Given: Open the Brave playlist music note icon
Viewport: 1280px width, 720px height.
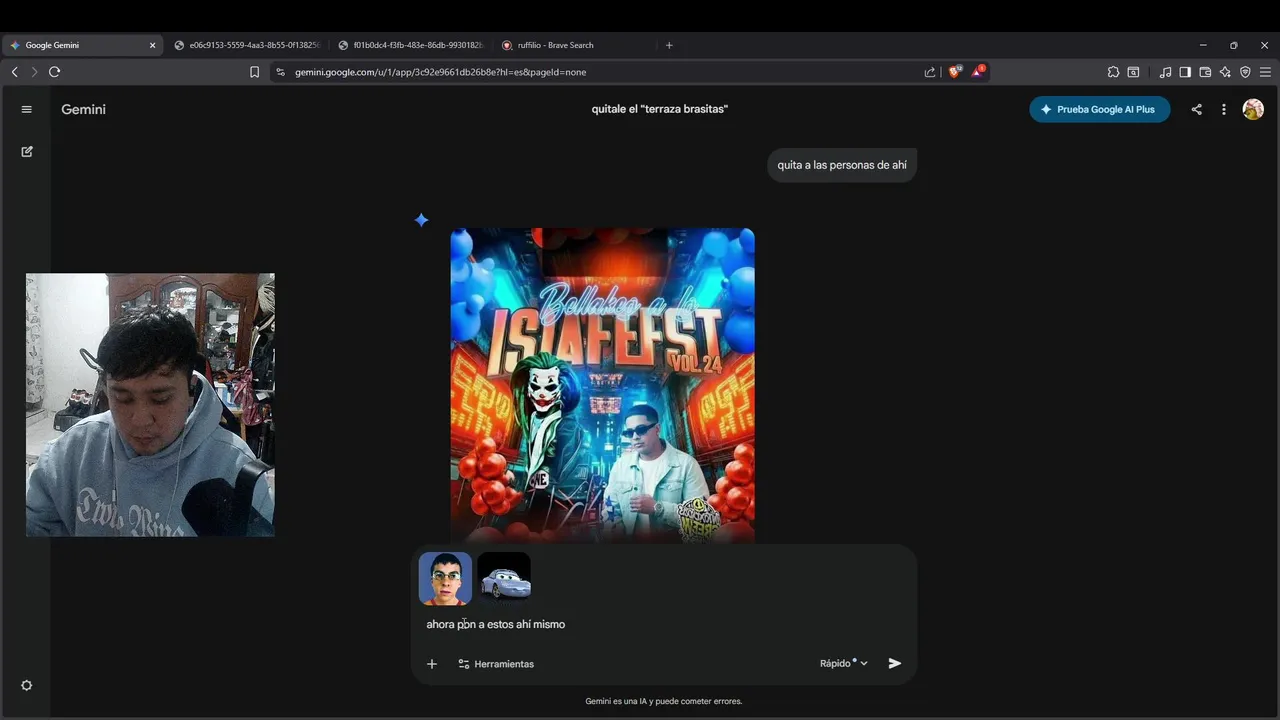Looking at the screenshot, I should pos(1165,72).
